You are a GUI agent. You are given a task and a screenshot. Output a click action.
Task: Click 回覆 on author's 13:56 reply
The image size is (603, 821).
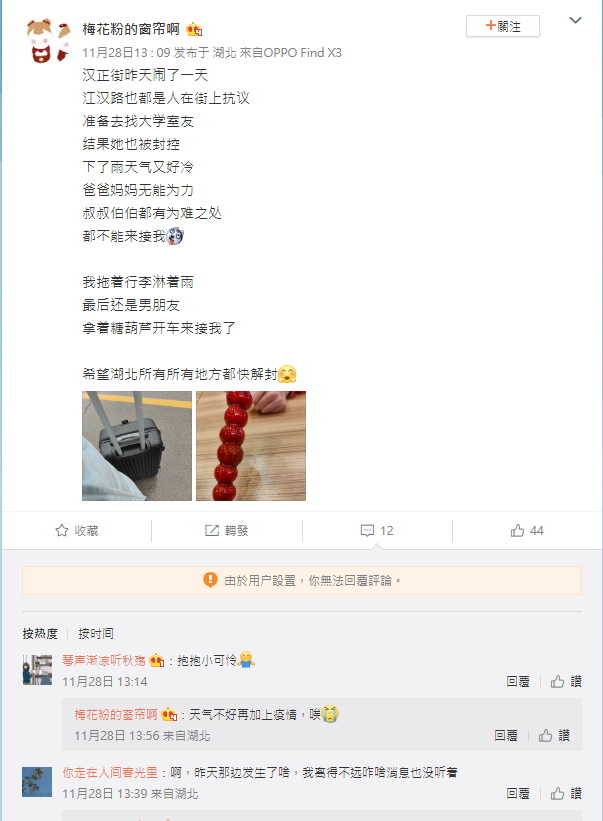point(506,736)
